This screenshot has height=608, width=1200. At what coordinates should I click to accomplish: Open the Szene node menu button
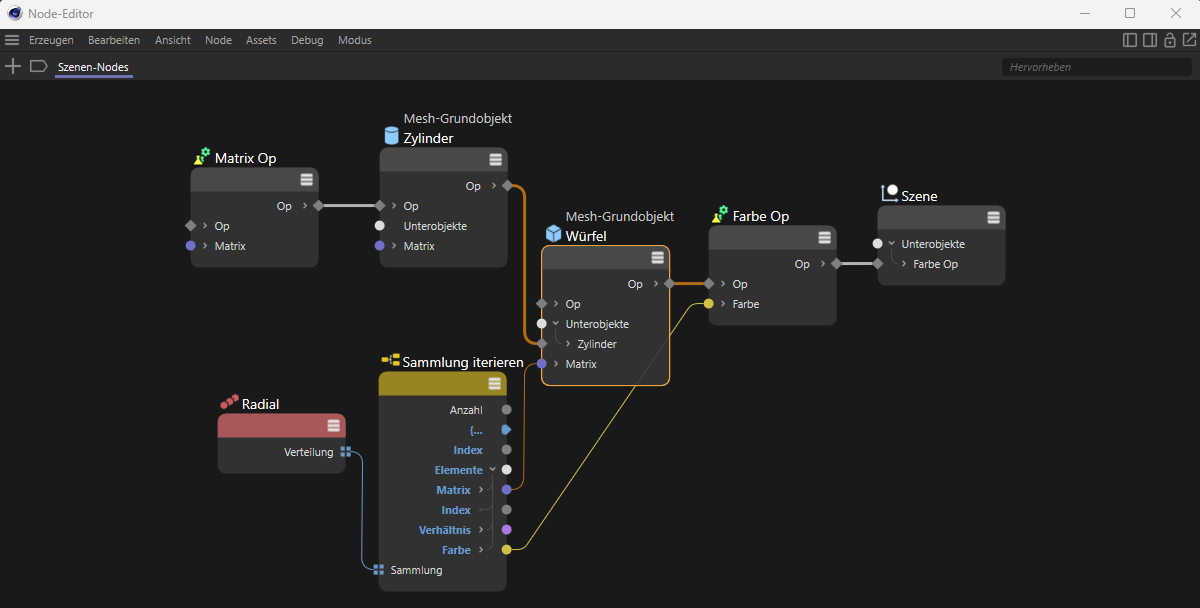(994, 218)
